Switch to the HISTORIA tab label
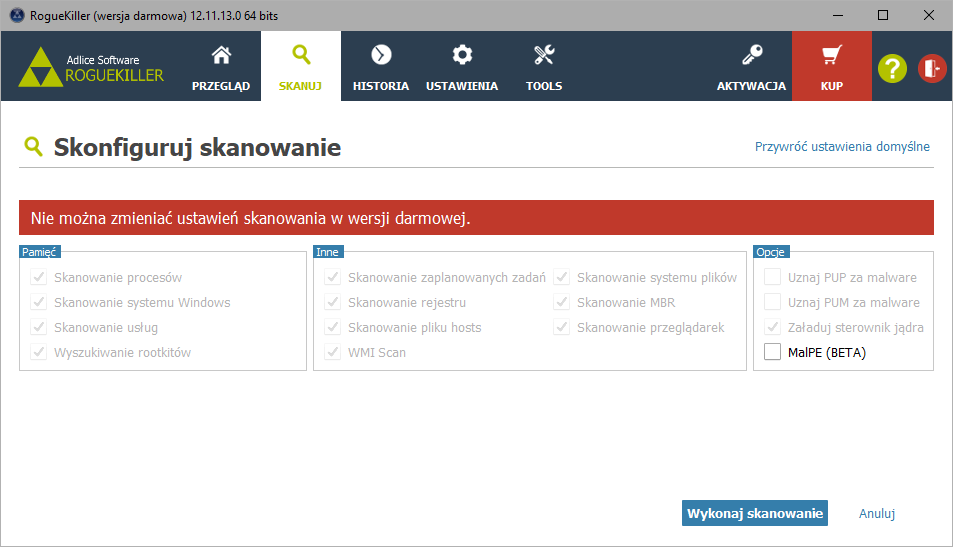Image resolution: width=953 pixels, height=547 pixels. [381, 86]
